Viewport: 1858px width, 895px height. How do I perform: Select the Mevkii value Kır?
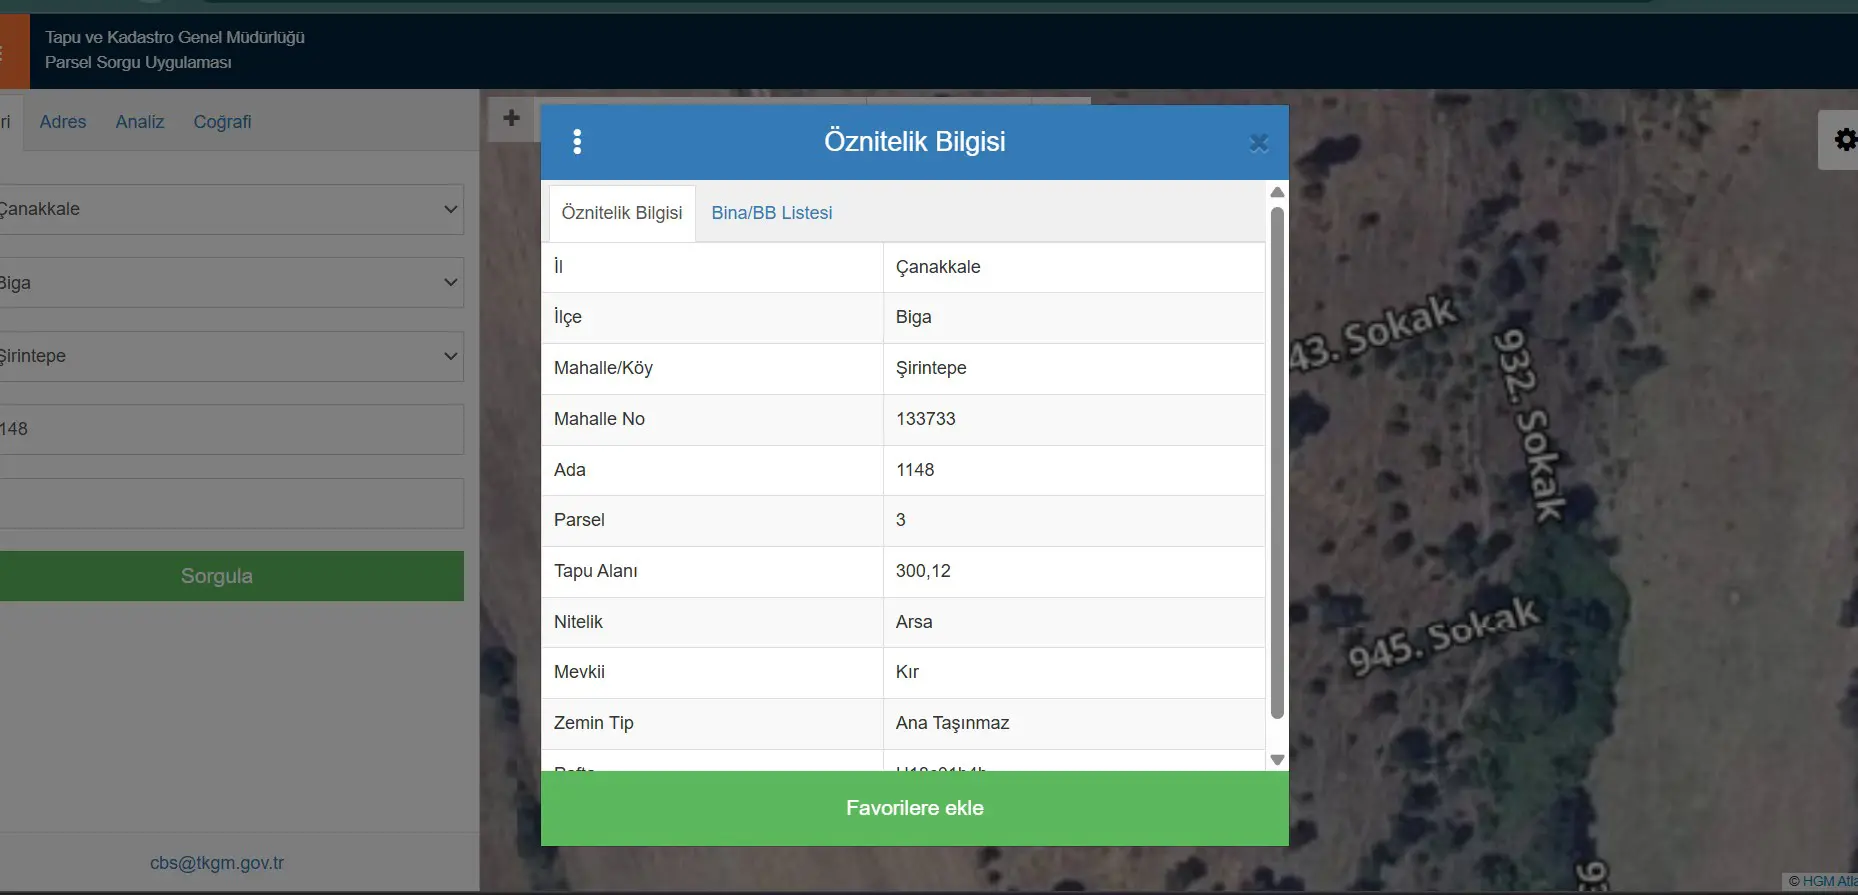click(x=907, y=672)
